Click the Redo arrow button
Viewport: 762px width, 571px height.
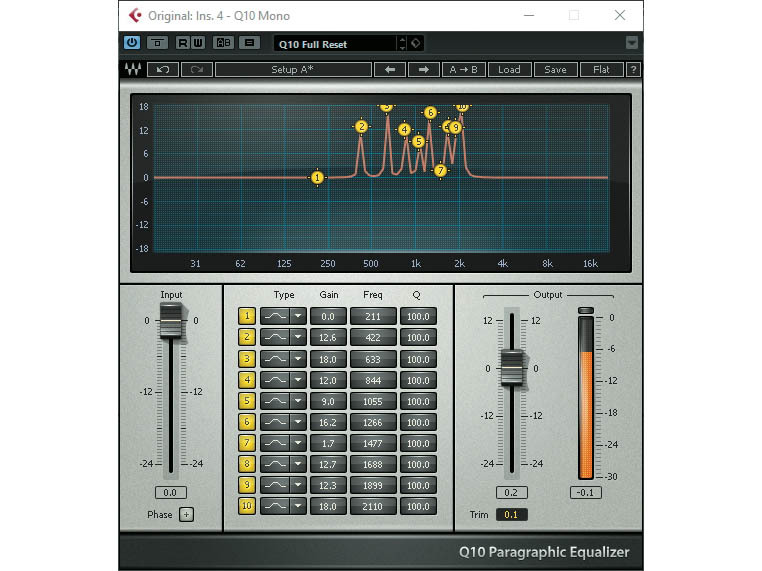point(197,69)
